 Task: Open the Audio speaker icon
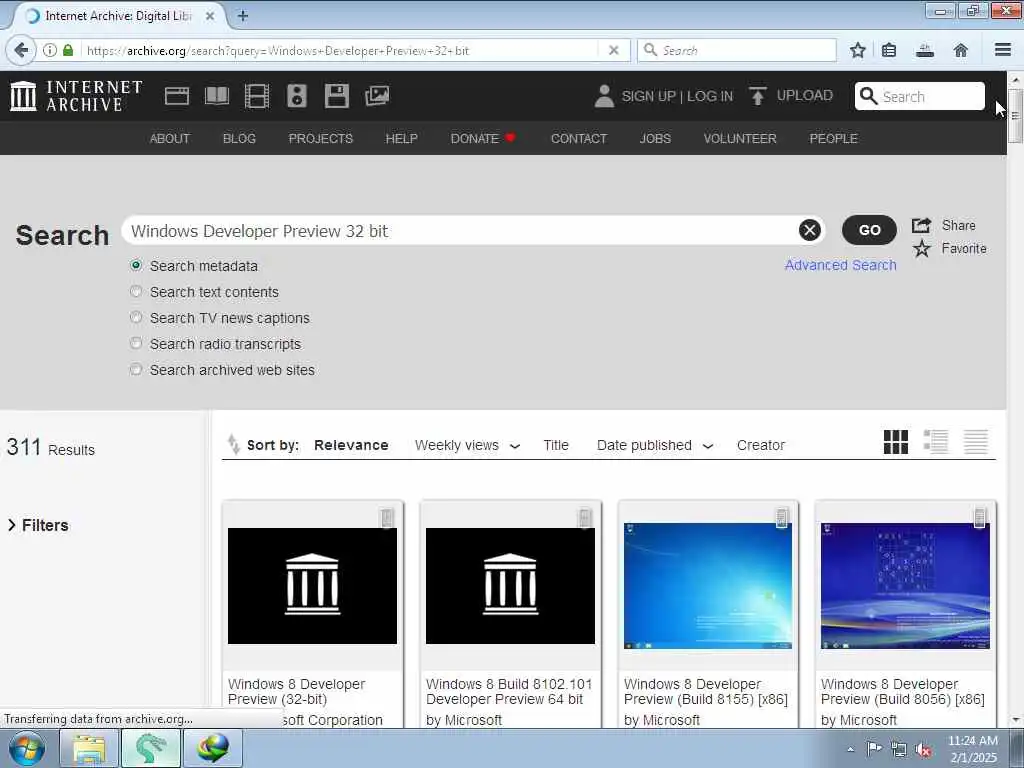pyautogui.click(x=296, y=96)
